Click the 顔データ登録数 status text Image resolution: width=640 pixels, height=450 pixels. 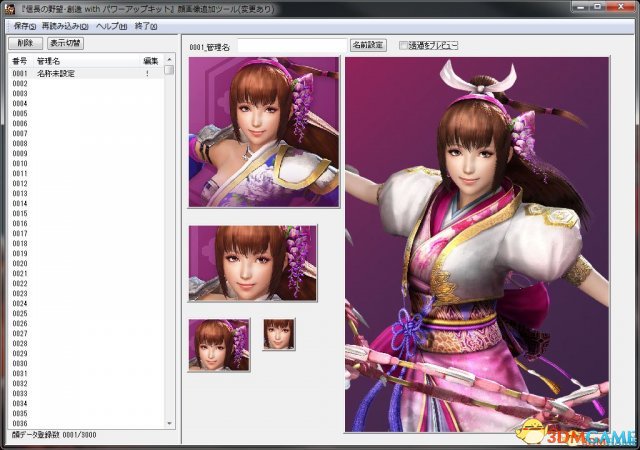pyautogui.click(x=54, y=435)
